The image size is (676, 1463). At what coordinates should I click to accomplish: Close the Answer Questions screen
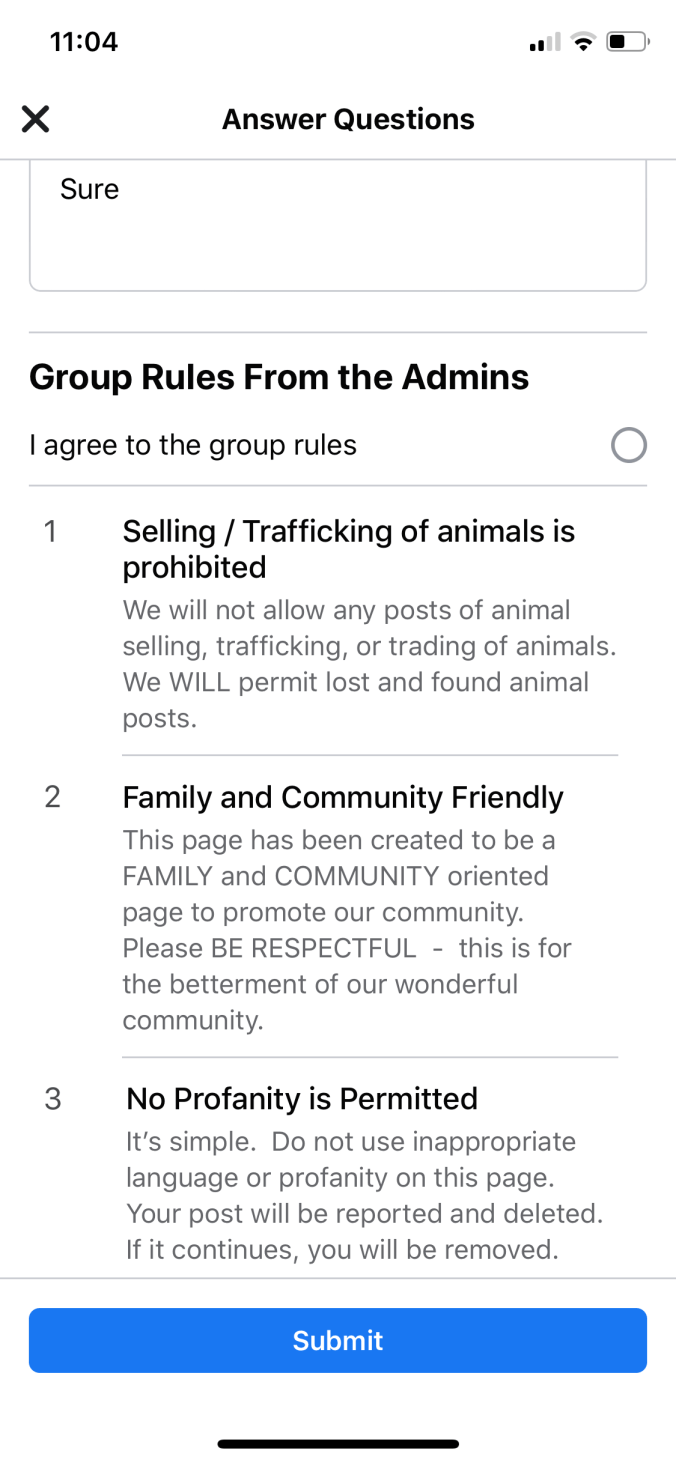(x=35, y=120)
